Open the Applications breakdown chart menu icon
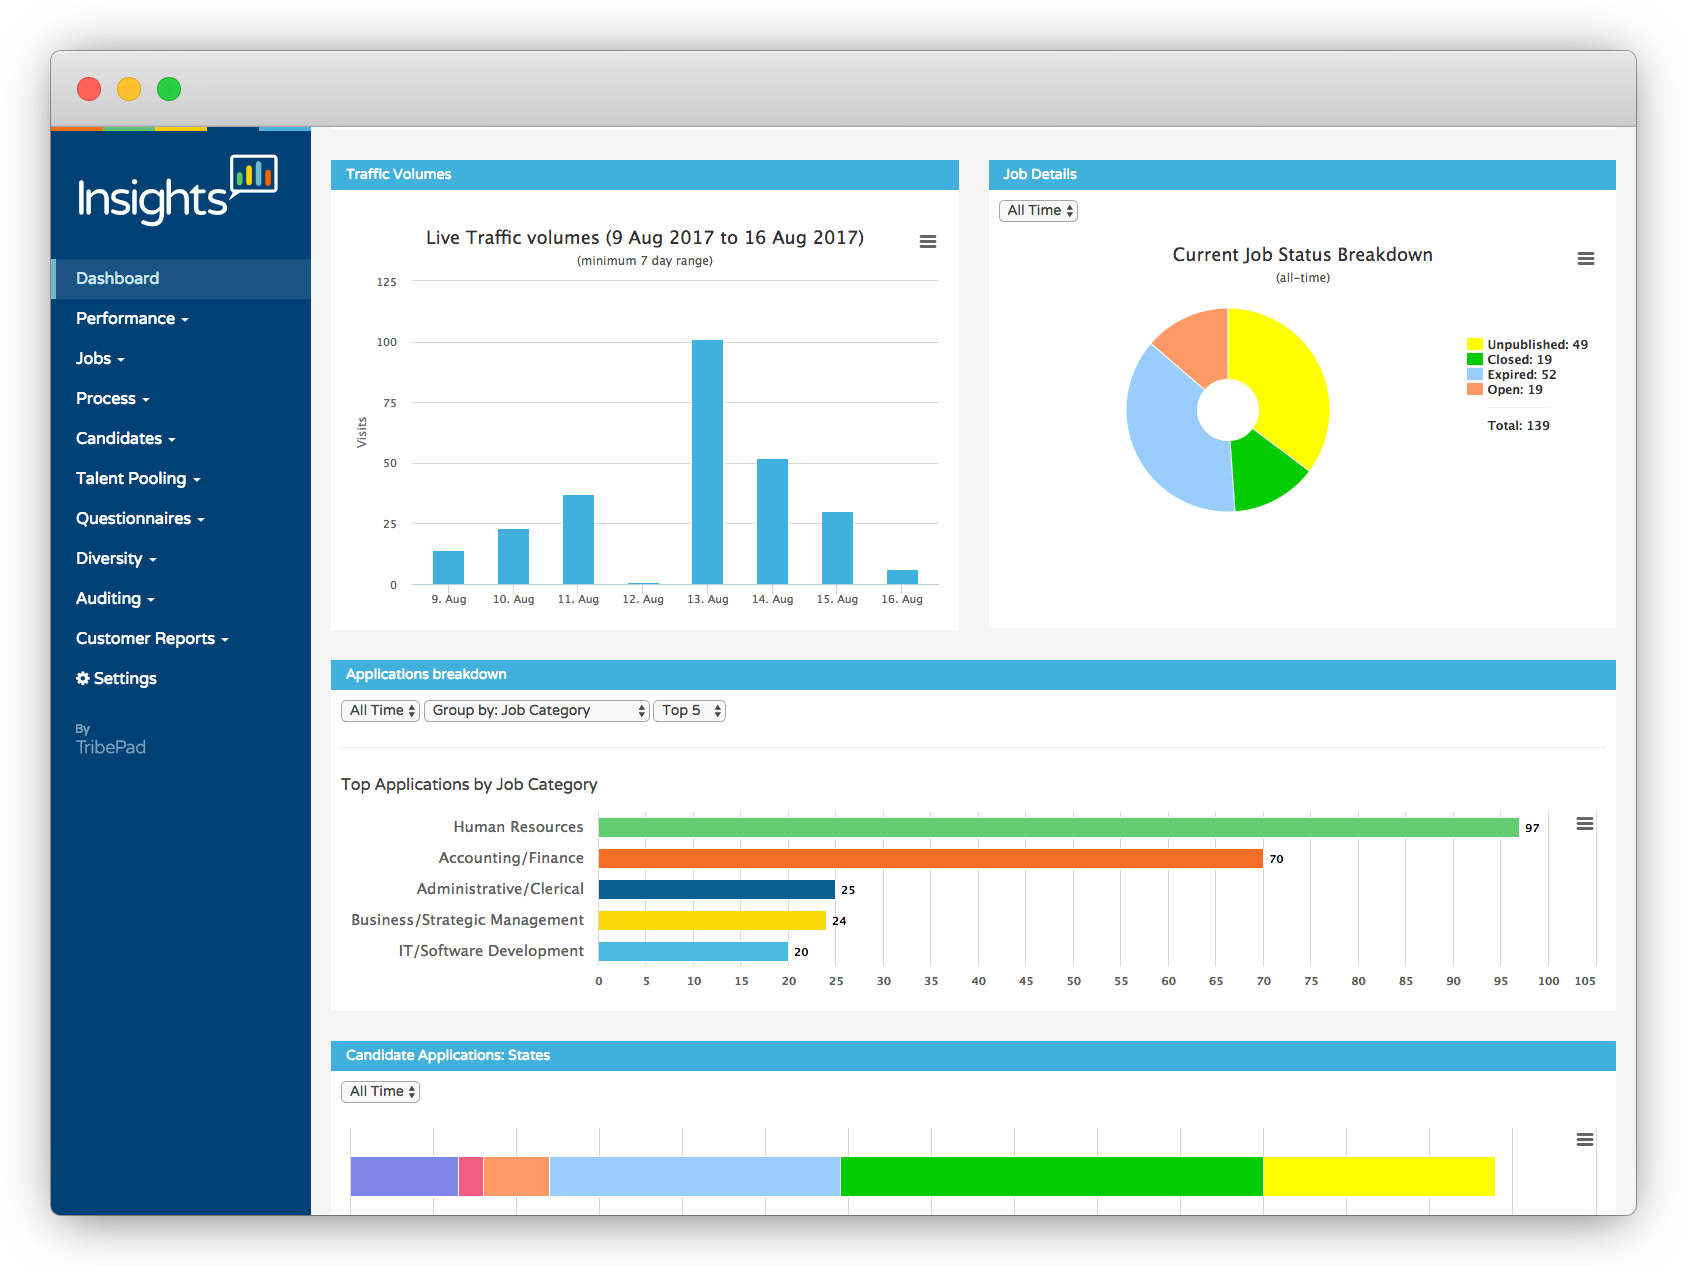 1584,824
